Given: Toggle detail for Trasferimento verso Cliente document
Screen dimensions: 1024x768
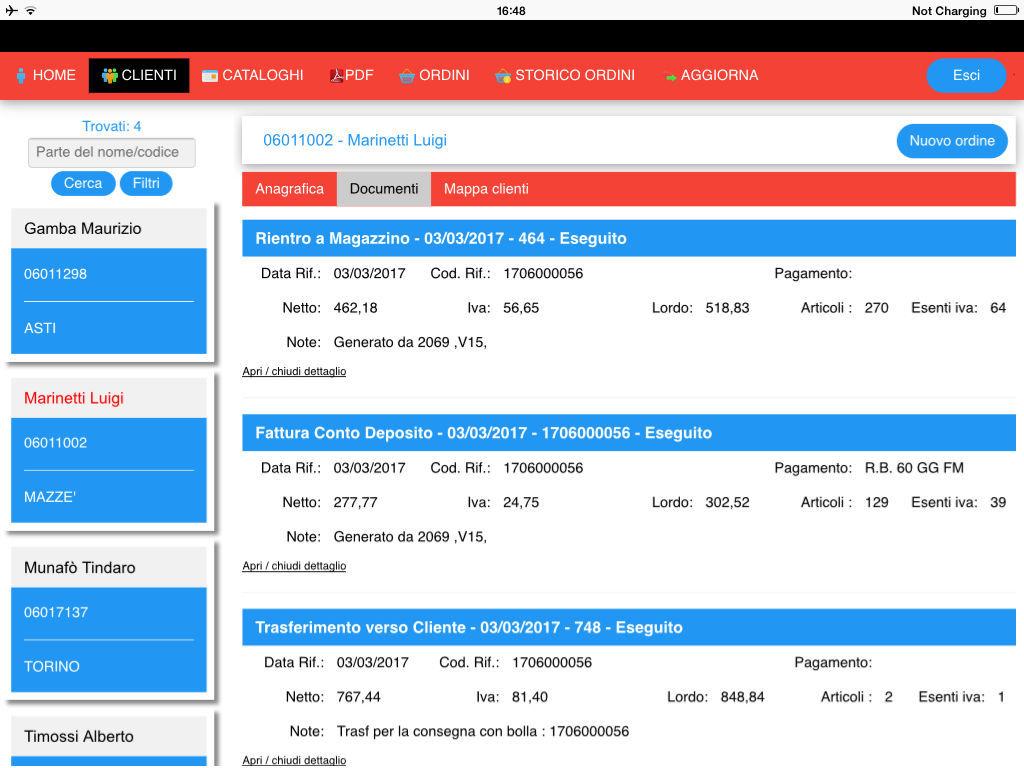Looking at the screenshot, I should pos(294,760).
